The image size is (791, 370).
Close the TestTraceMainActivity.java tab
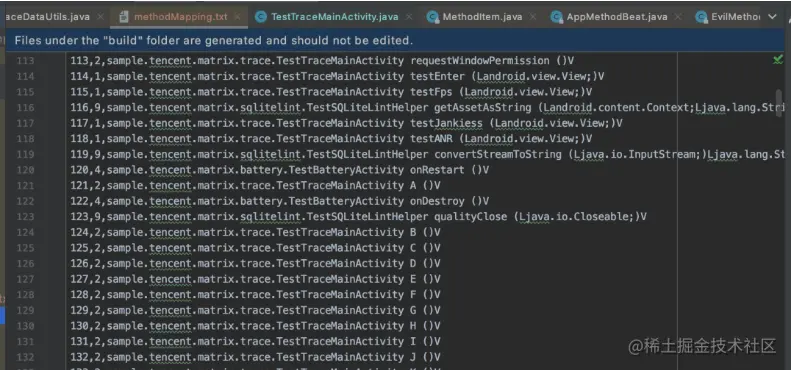click(x=409, y=17)
